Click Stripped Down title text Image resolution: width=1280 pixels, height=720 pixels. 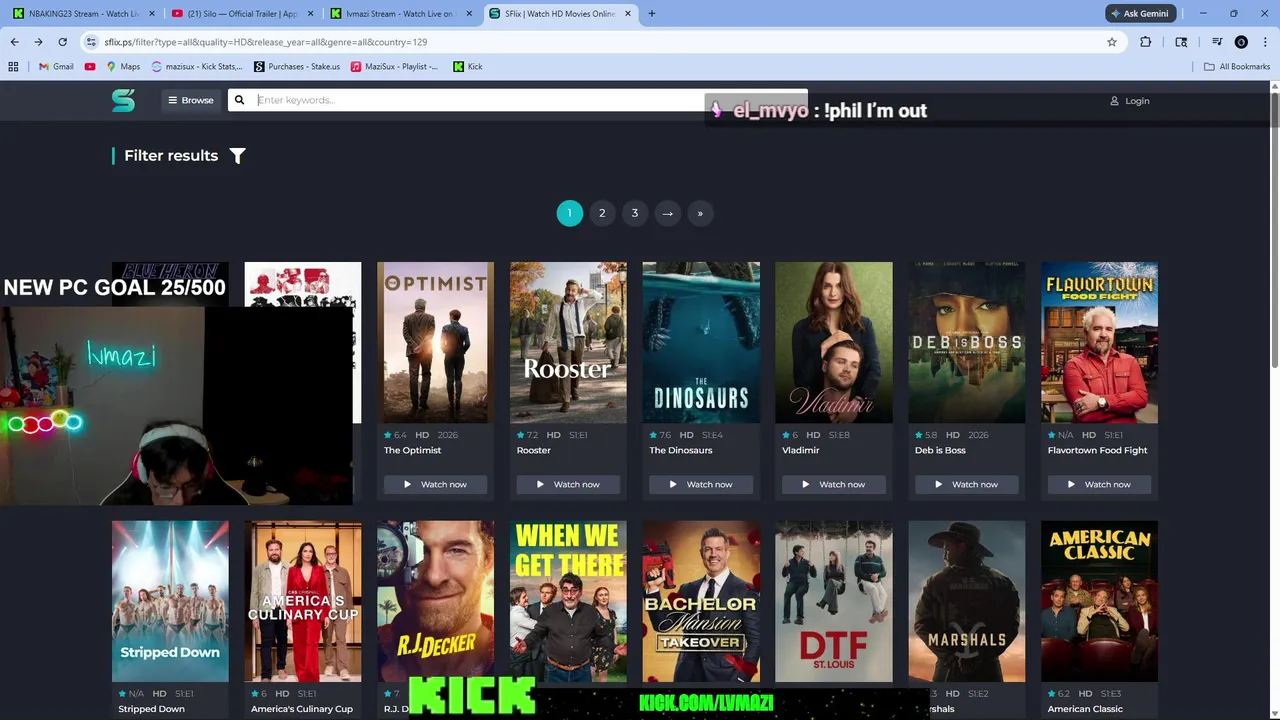151,709
